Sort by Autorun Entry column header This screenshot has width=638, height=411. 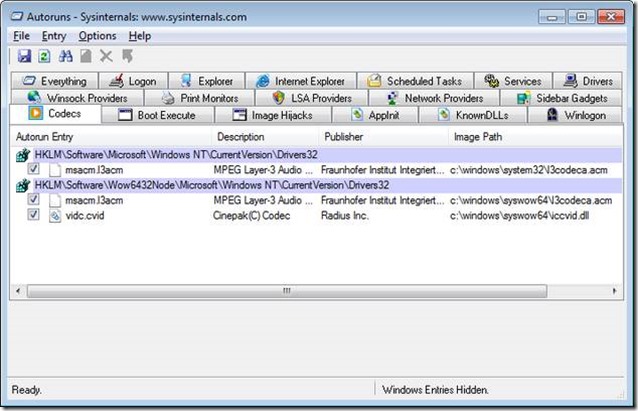click(111, 137)
